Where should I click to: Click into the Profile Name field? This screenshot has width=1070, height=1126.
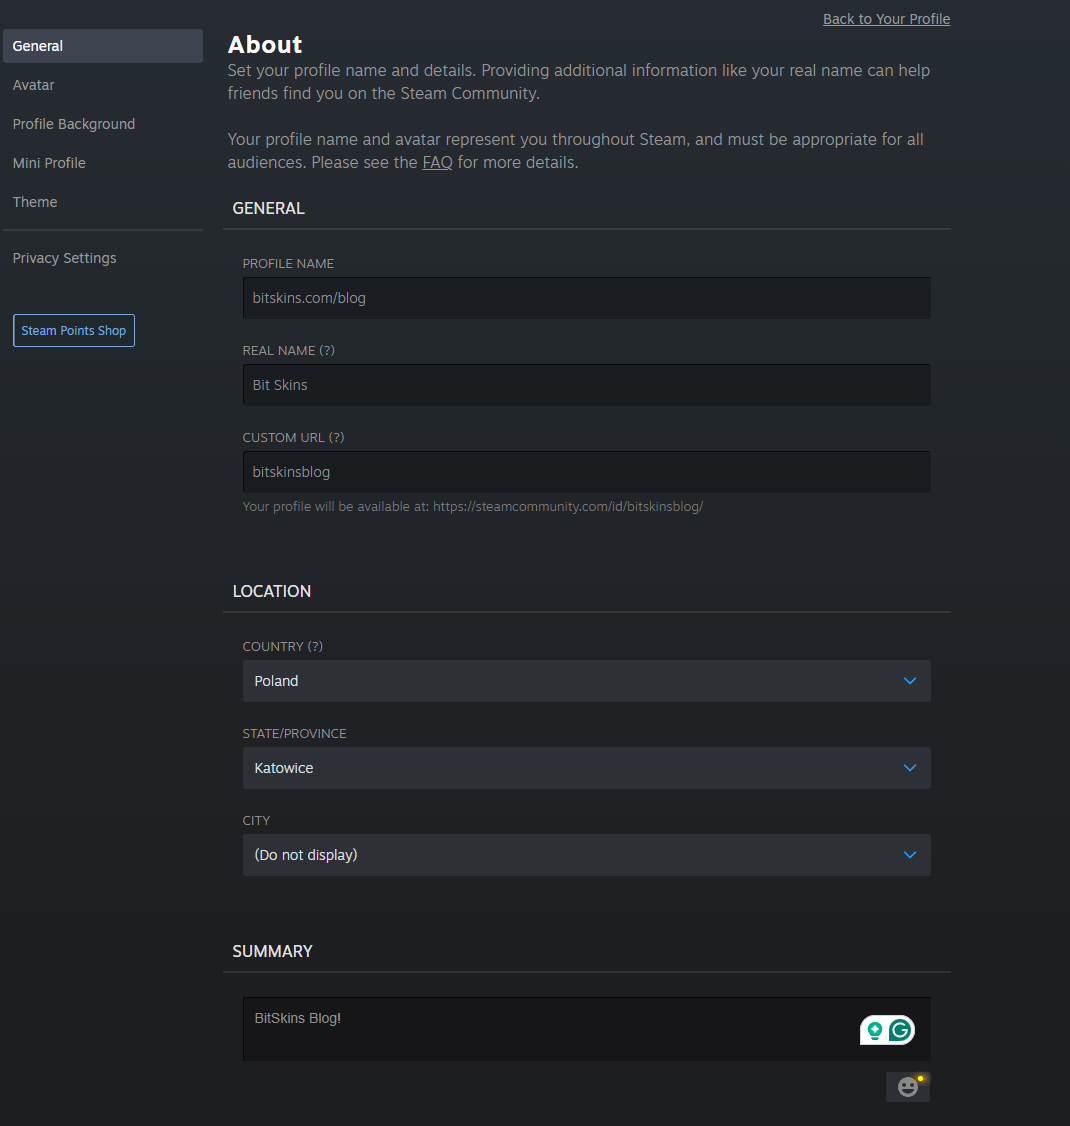[586, 298]
